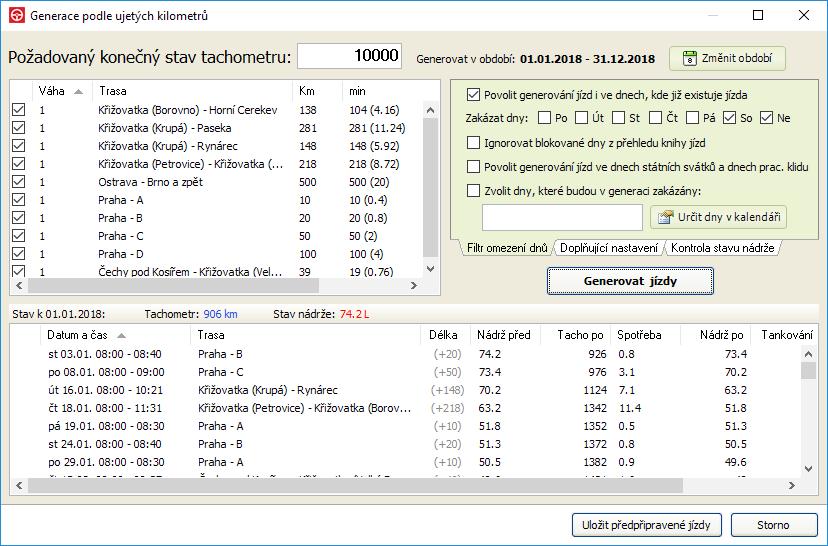Screen dimensions: 828x546
Task: Click trips table scroll-up arrow
Action: click(808, 354)
